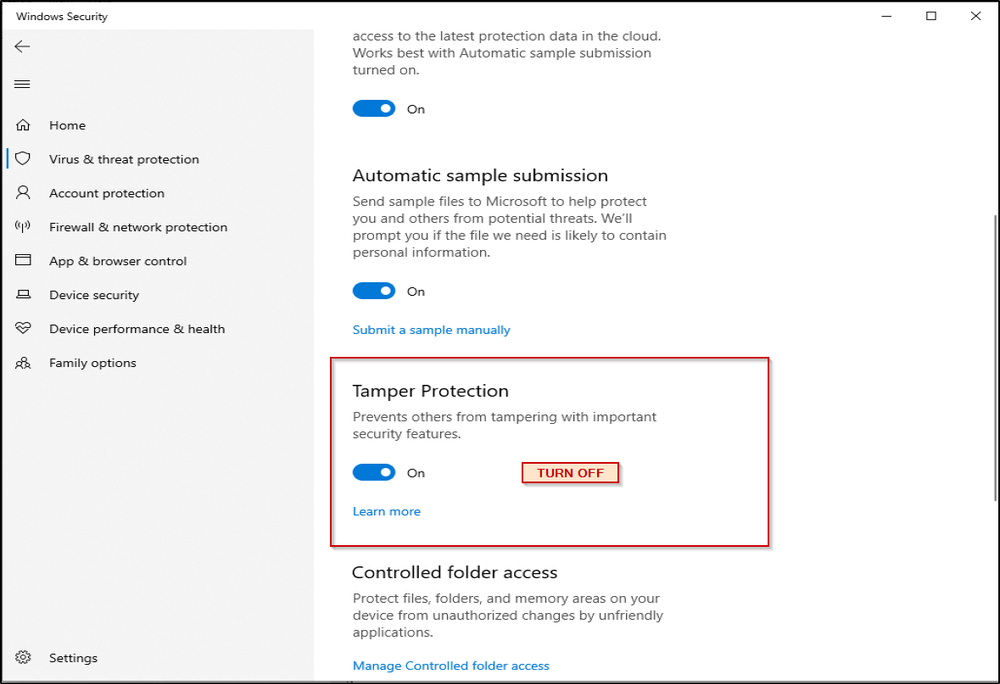Switch off the cloud-delivered protection toggle
The image size is (1000, 684).
374,109
